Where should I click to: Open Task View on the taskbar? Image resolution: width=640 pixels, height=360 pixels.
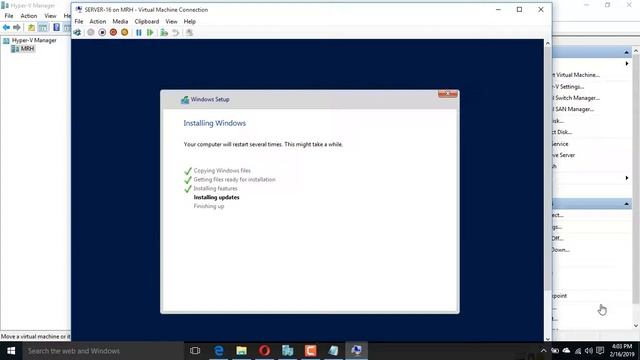click(x=195, y=351)
